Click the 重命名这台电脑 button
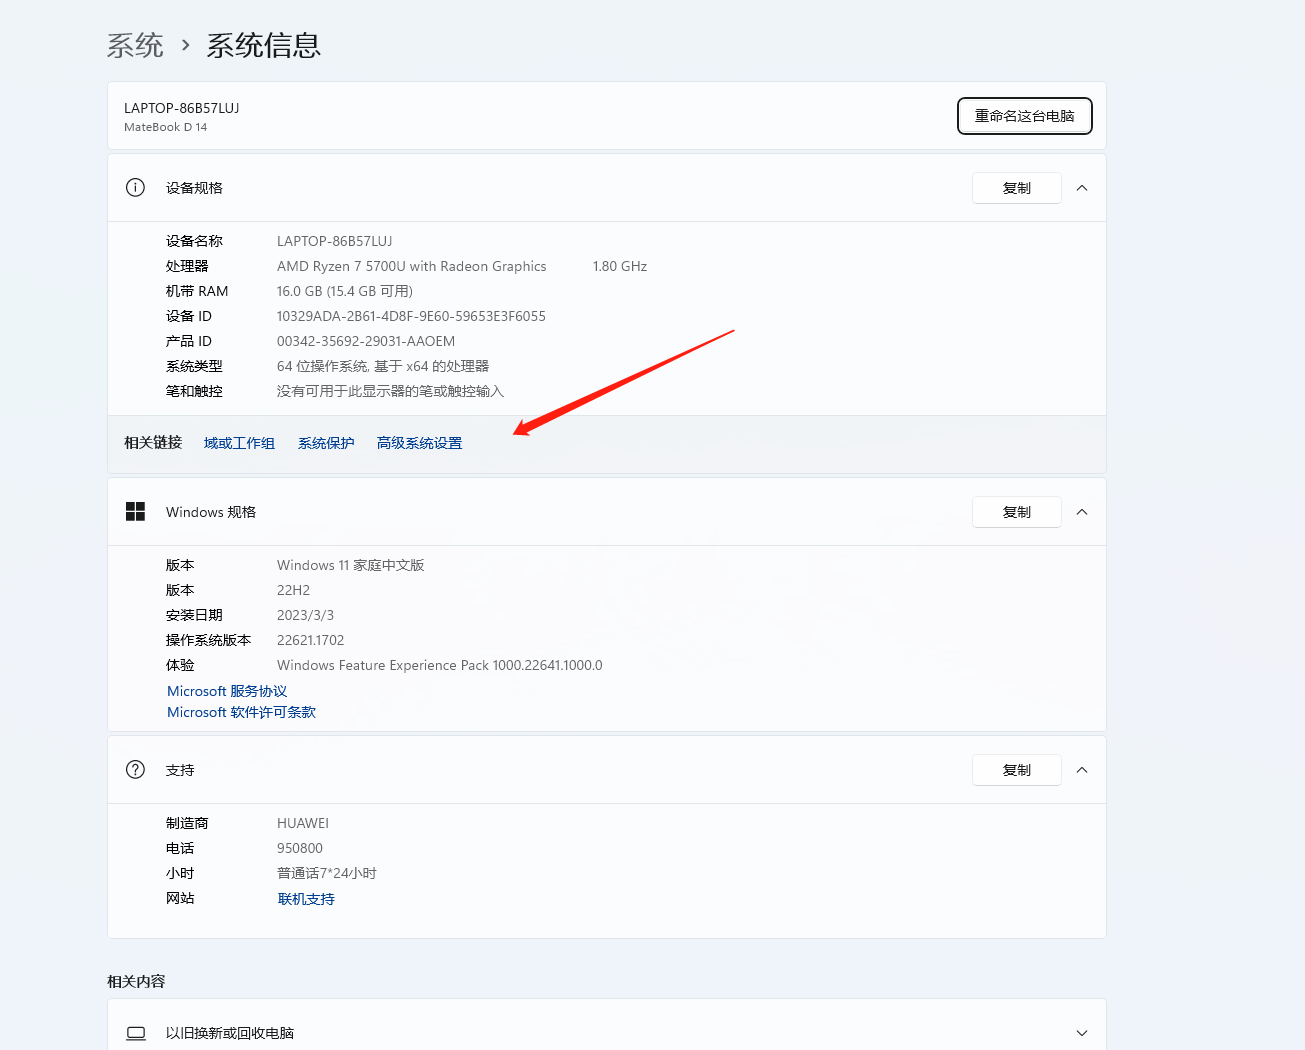Viewport: 1305px width, 1050px height. pyautogui.click(x=1025, y=116)
